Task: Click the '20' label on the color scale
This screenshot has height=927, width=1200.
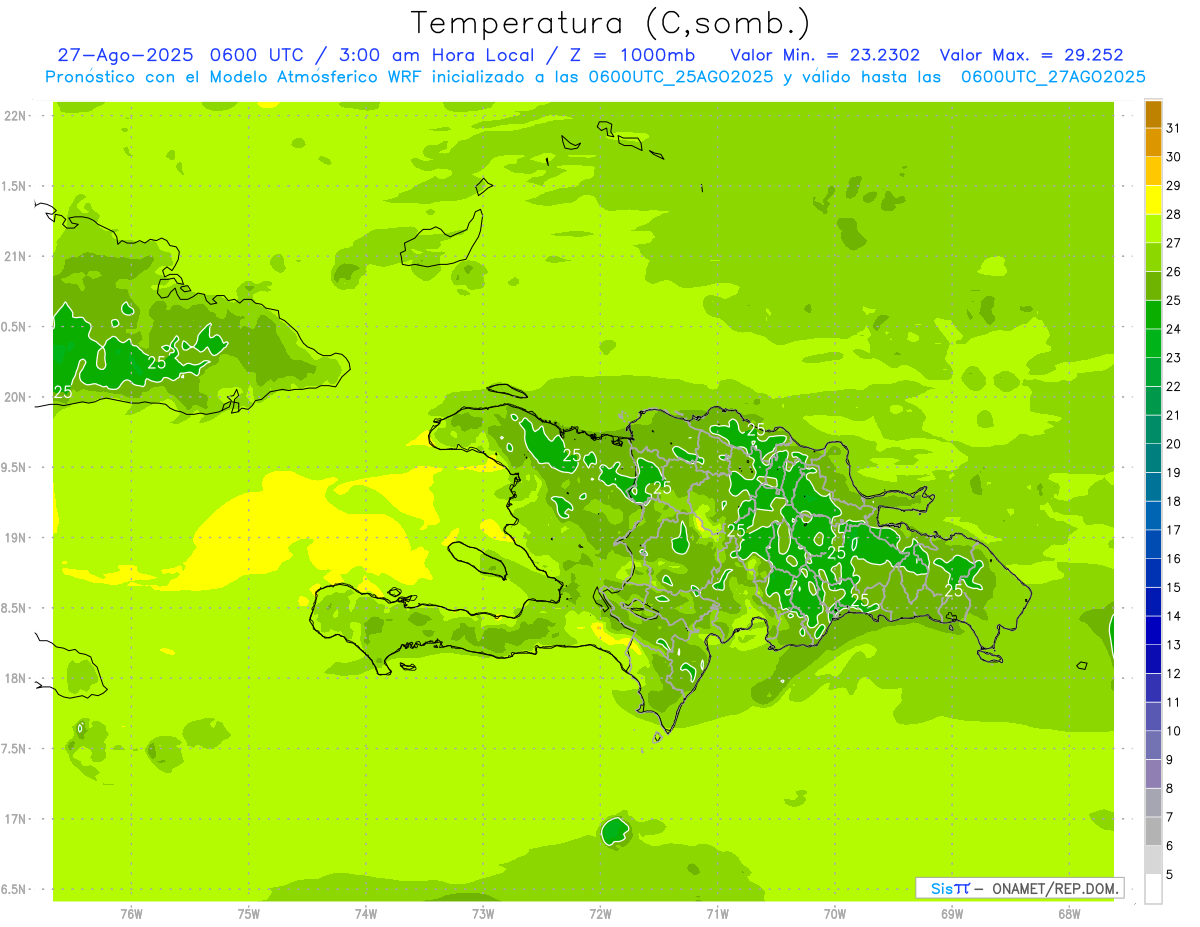Action: 1174,444
